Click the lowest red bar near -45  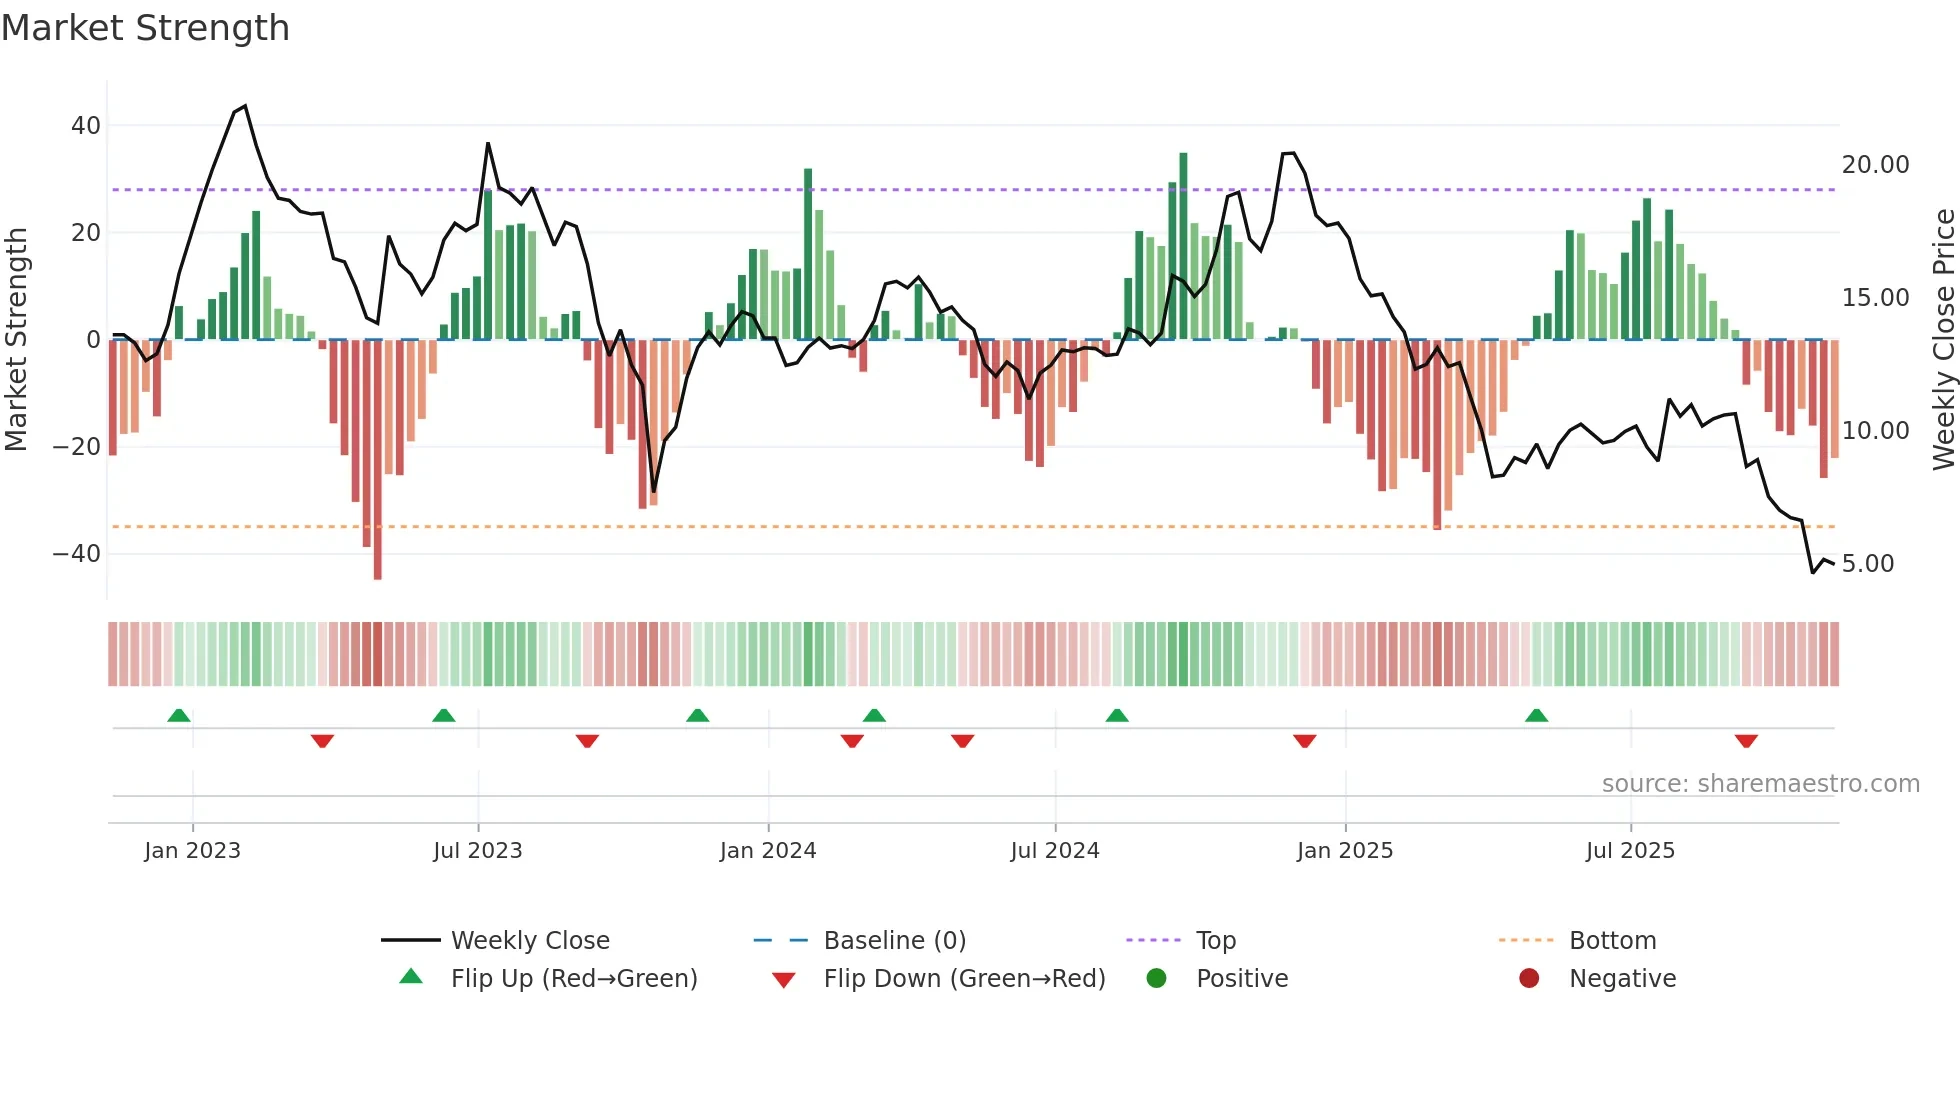(x=377, y=460)
